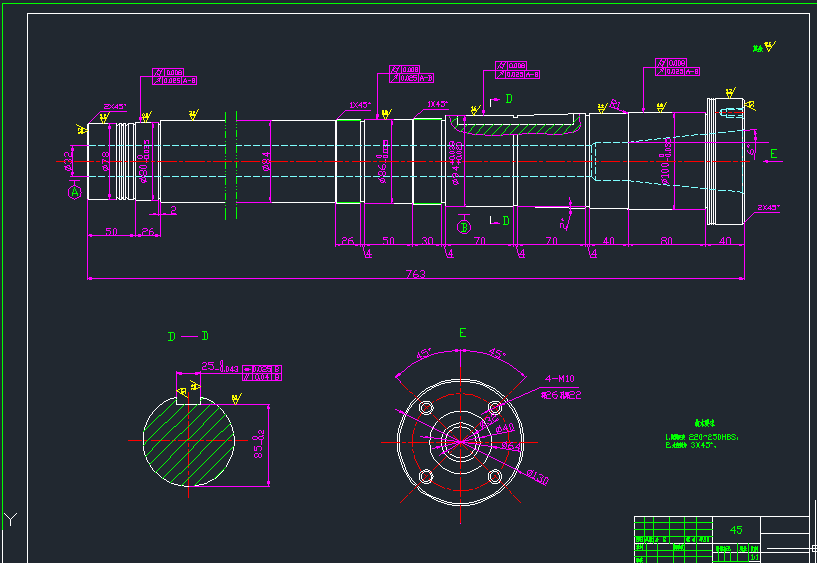The height and width of the screenshot is (563, 817).
Task: Select the datum A circle symbol
Action: pos(75,192)
